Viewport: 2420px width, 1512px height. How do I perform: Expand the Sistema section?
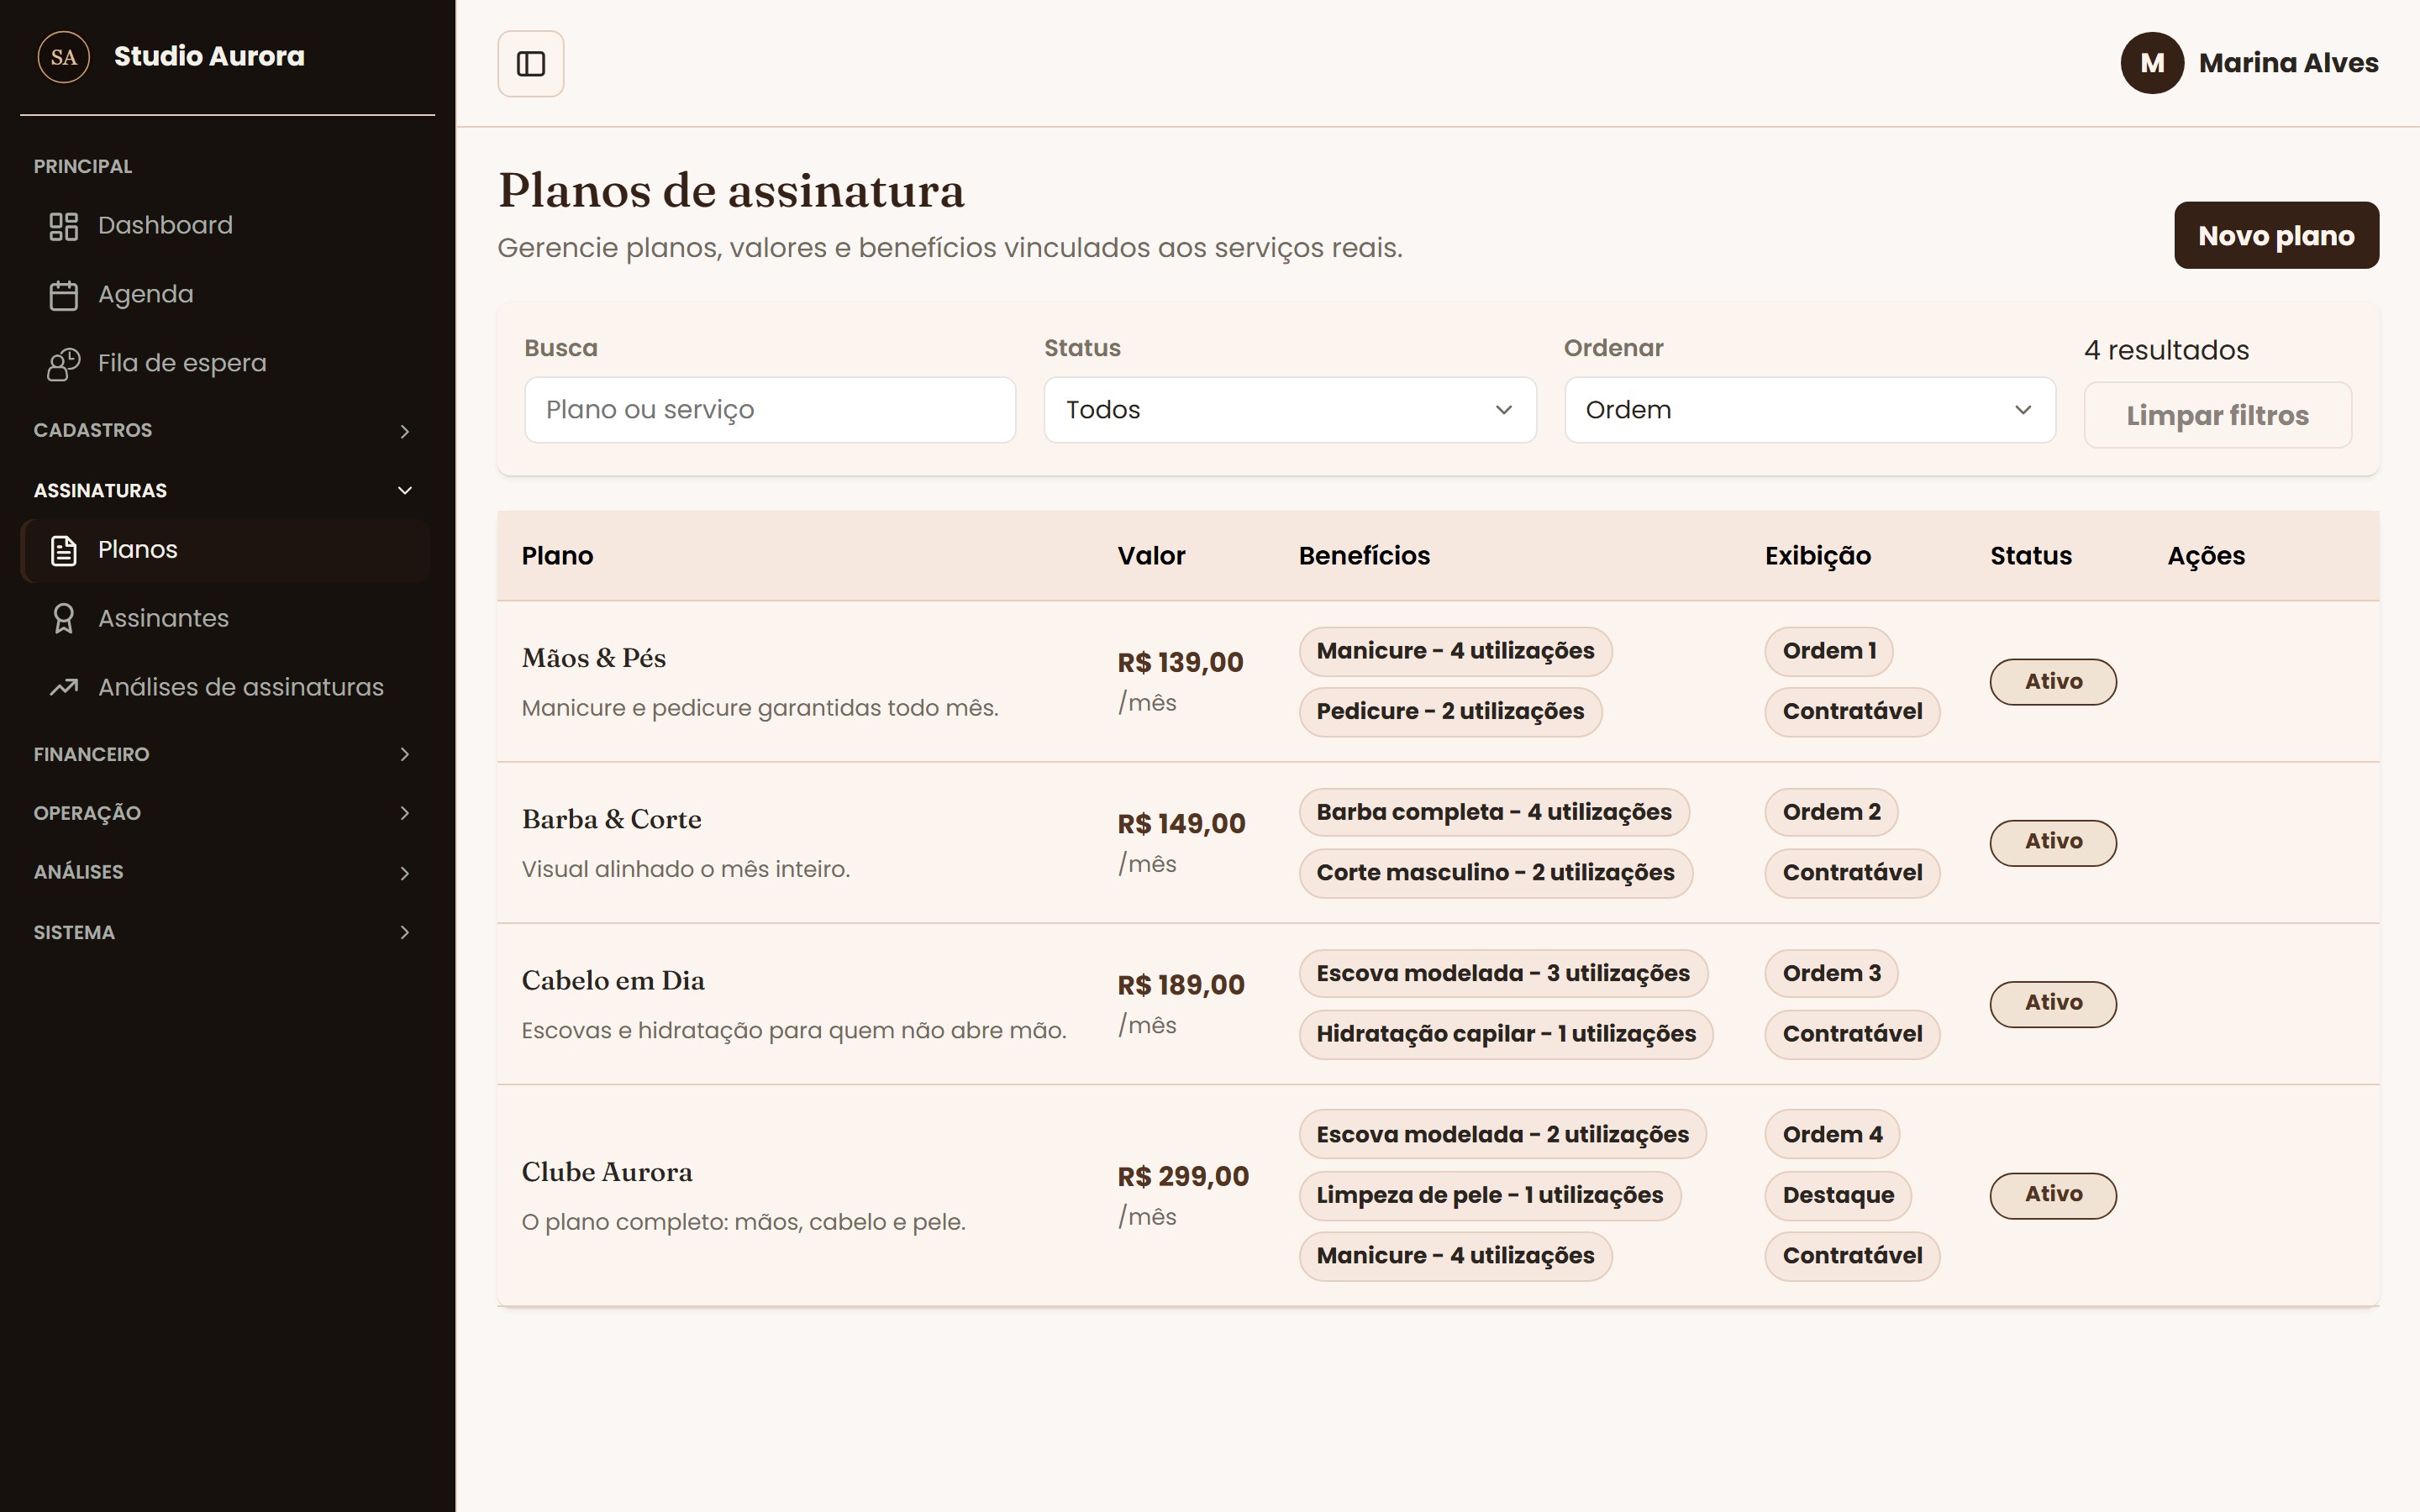click(226, 932)
